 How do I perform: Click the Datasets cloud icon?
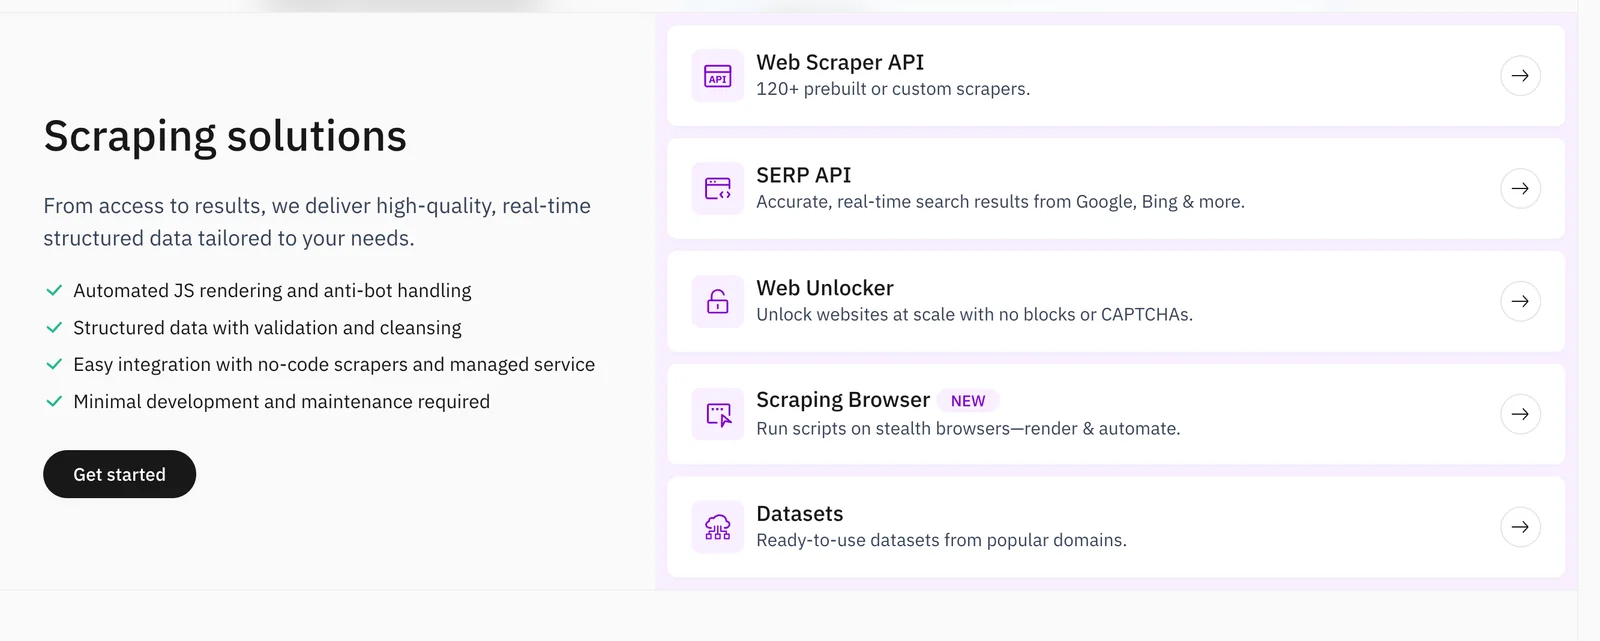click(x=717, y=527)
